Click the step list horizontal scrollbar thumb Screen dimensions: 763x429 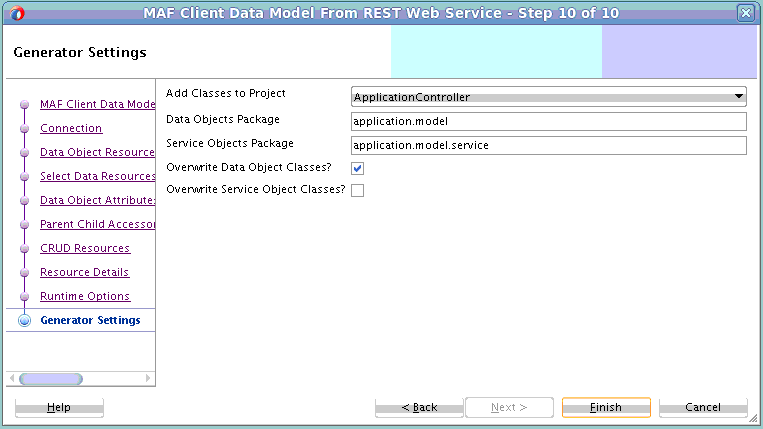(51, 378)
